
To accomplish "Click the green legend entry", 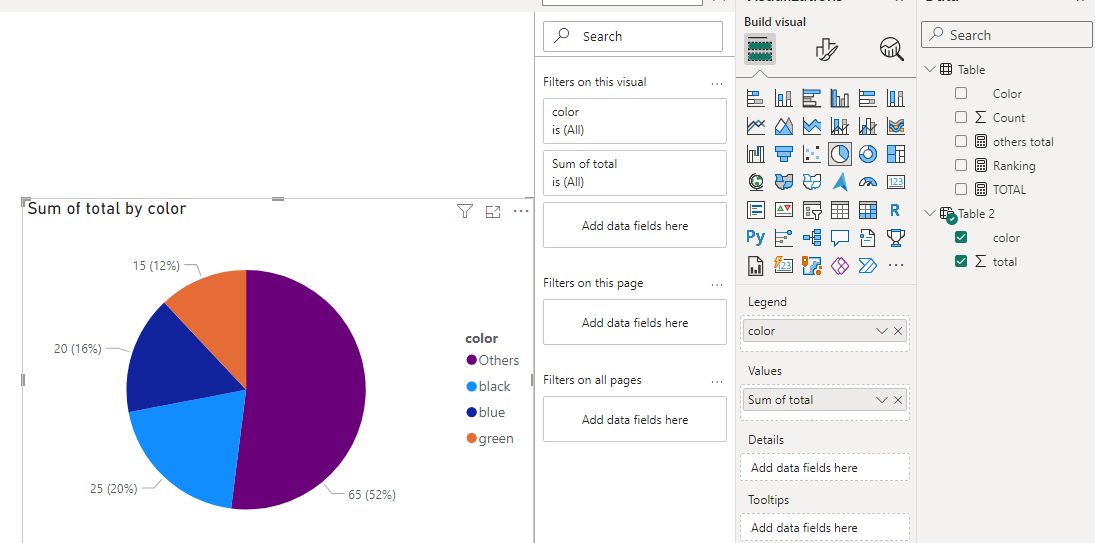I will click(490, 438).
